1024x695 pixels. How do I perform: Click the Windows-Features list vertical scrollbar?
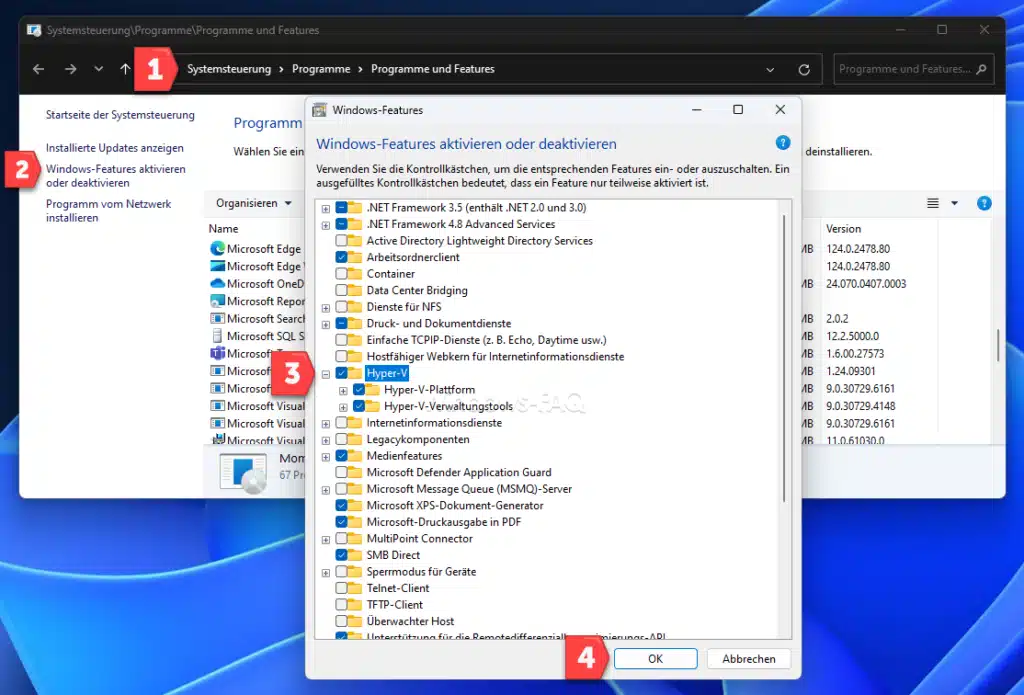(x=784, y=358)
